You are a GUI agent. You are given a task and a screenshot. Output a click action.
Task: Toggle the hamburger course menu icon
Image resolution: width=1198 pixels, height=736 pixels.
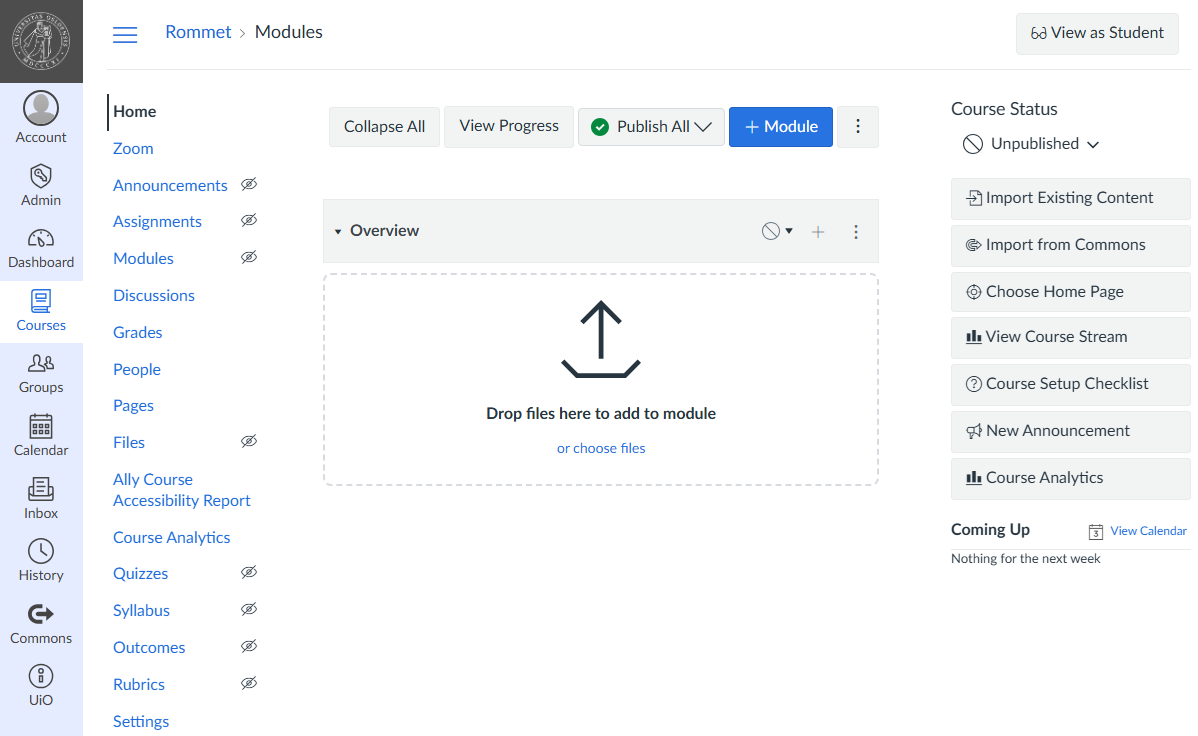pos(125,34)
